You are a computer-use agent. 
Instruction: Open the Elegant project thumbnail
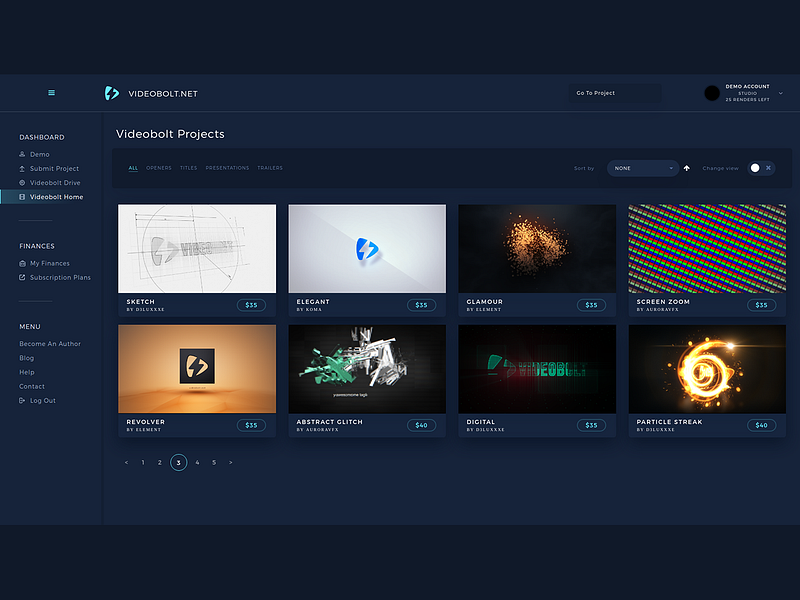click(367, 249)
